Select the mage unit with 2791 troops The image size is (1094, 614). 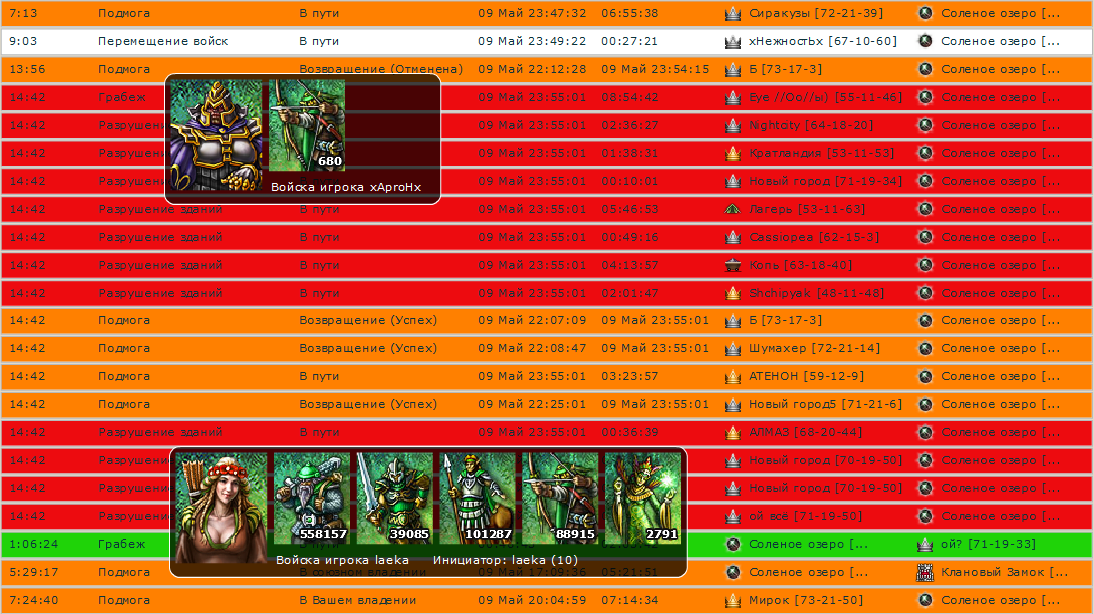(x=642, y=498)
